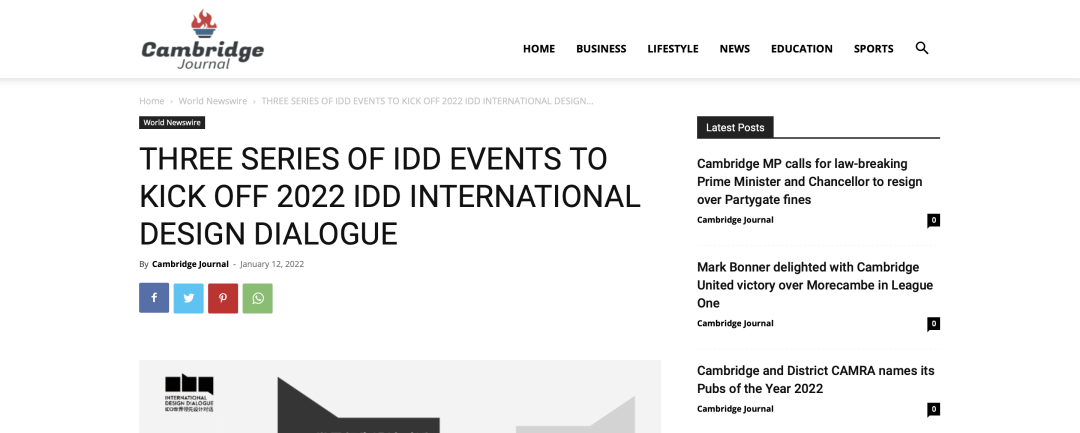
Task: Share article on Pinterest
Action: [x=223, y=298]
